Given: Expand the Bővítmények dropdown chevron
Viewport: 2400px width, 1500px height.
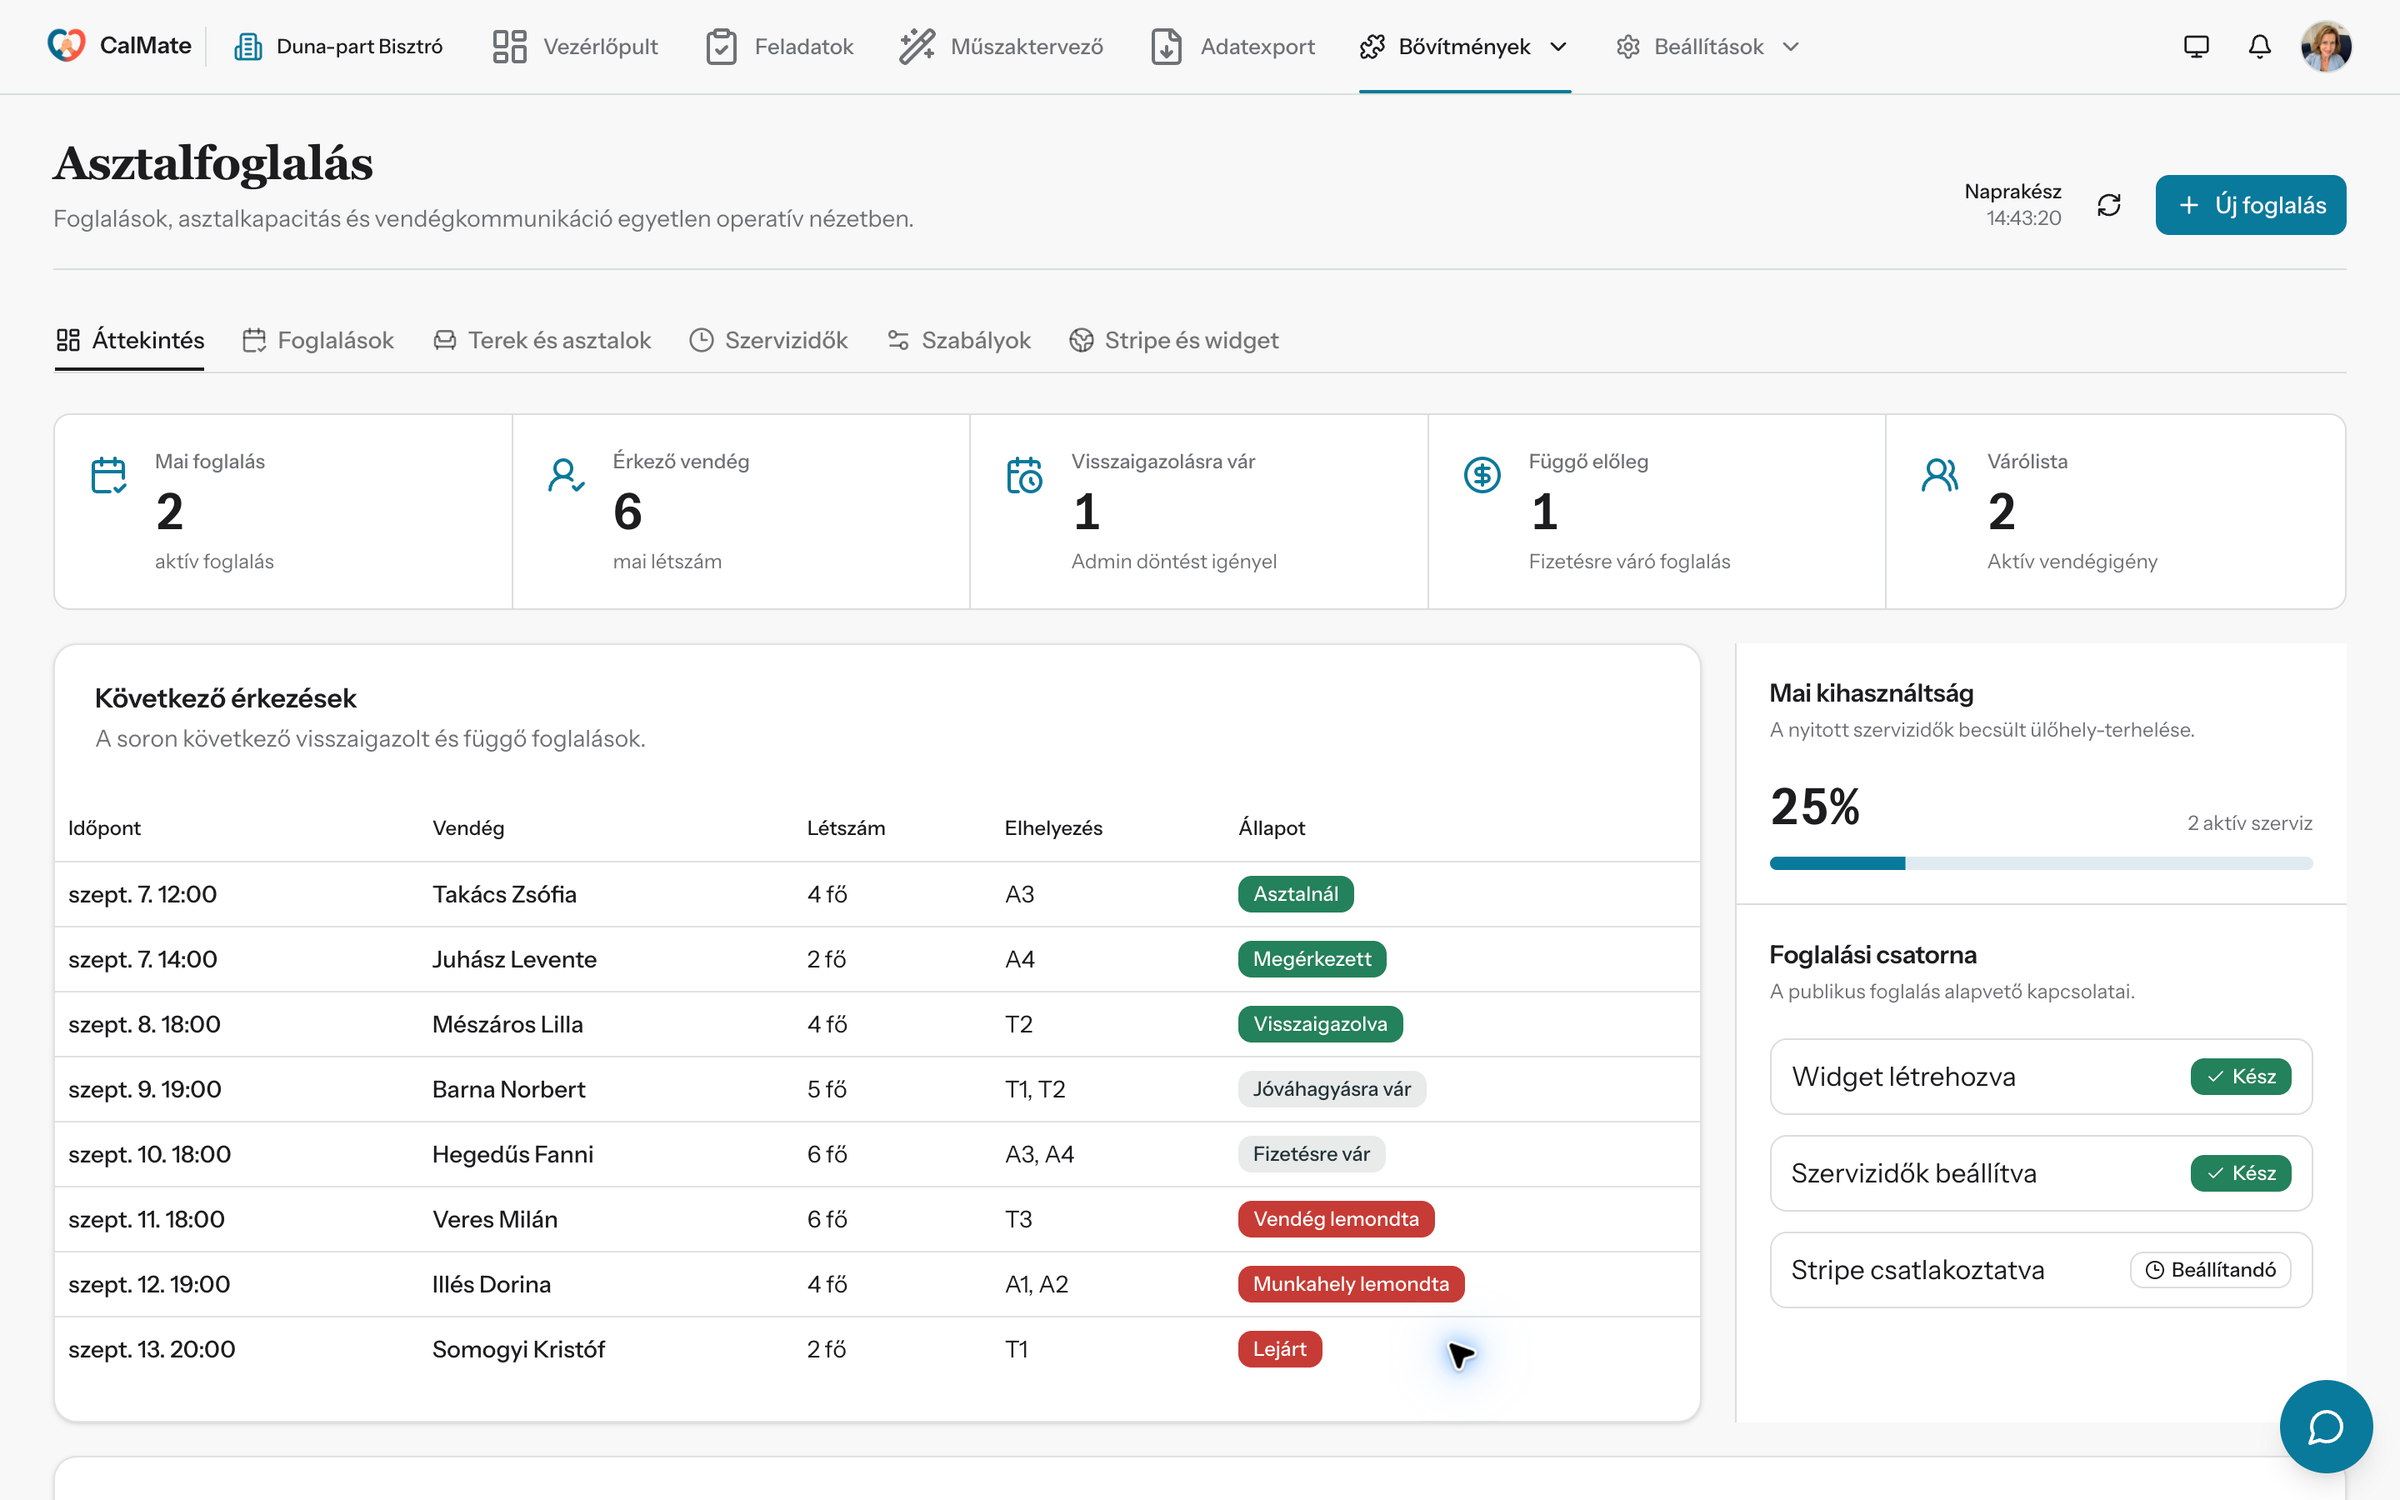Looking at the screenshot, I should [1558, 47].
